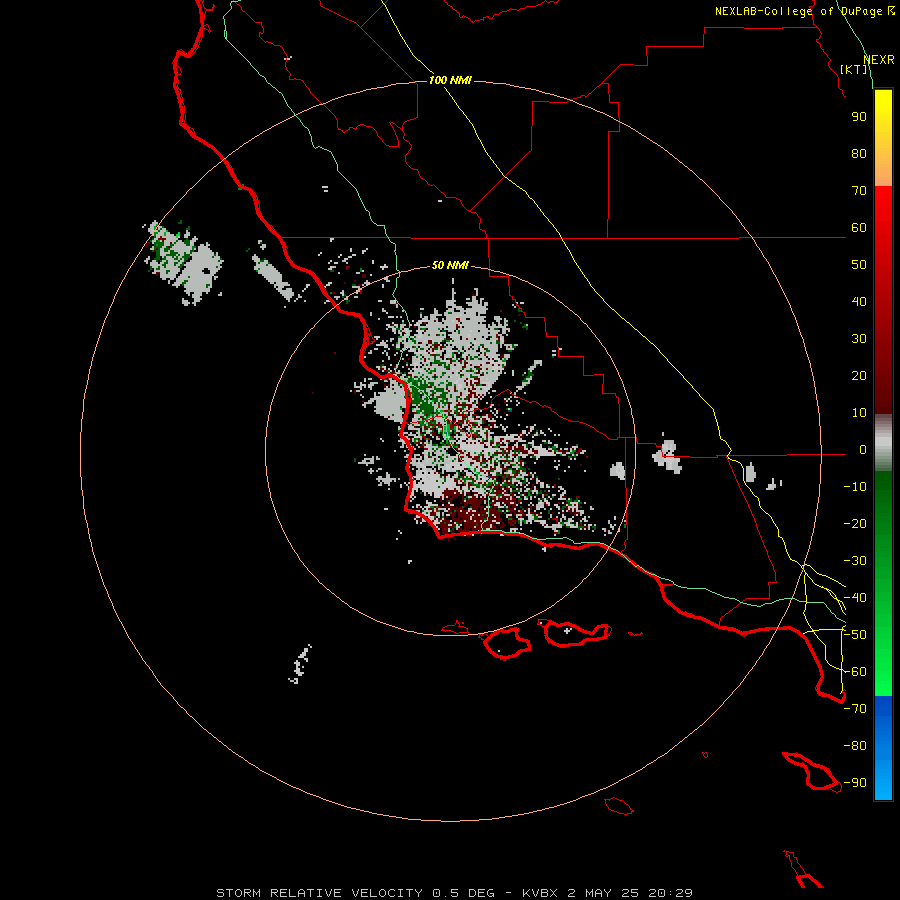Click the [KT] unit label
The image size is (900, 900).
tap(854, 69)
